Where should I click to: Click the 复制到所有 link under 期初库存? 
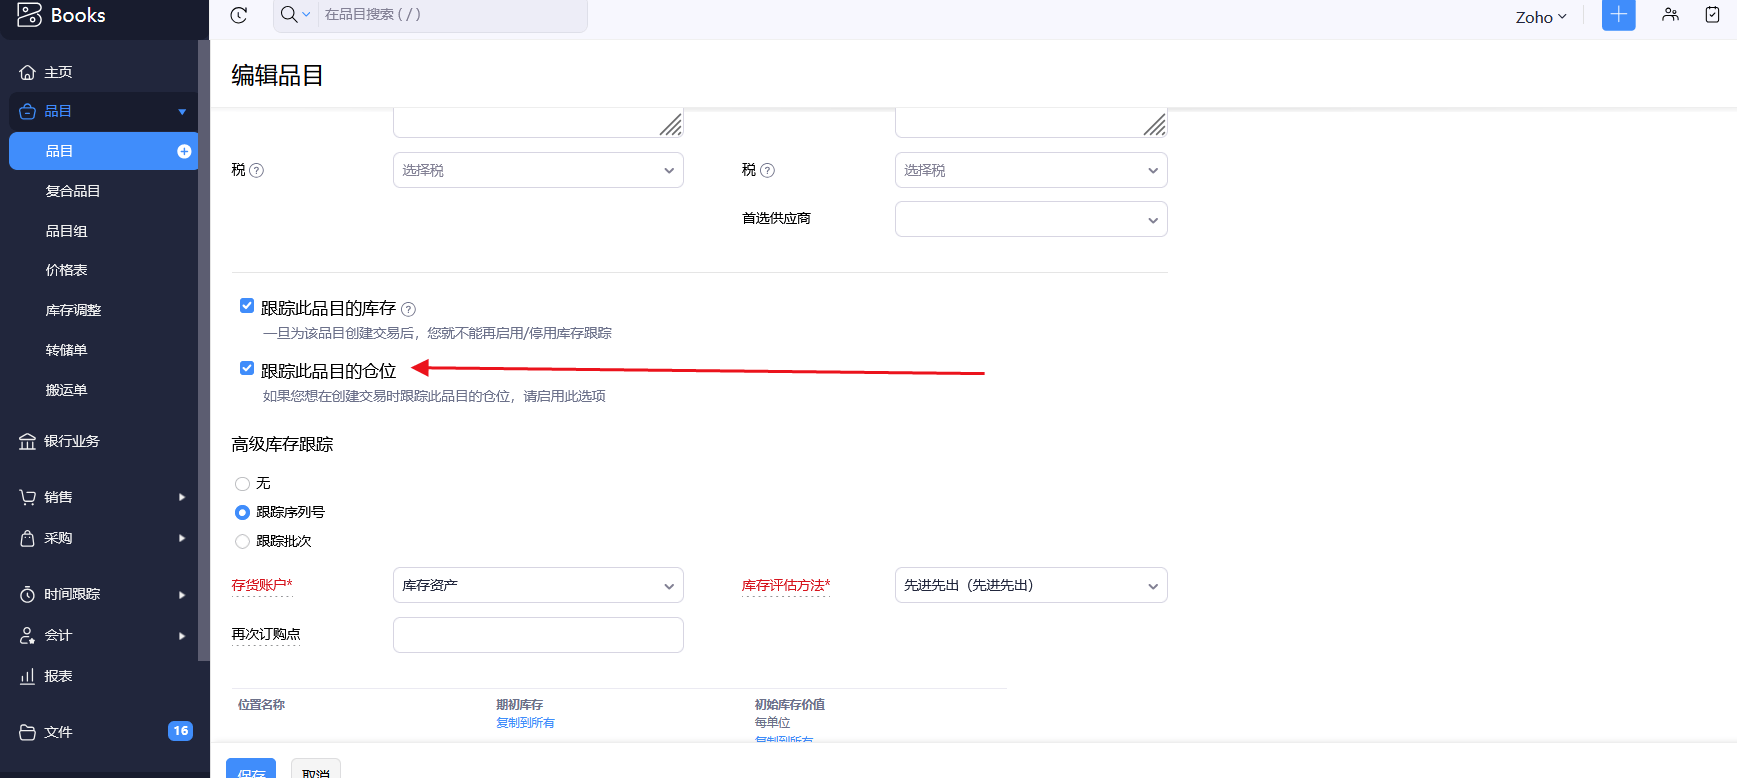click(525, 723)
